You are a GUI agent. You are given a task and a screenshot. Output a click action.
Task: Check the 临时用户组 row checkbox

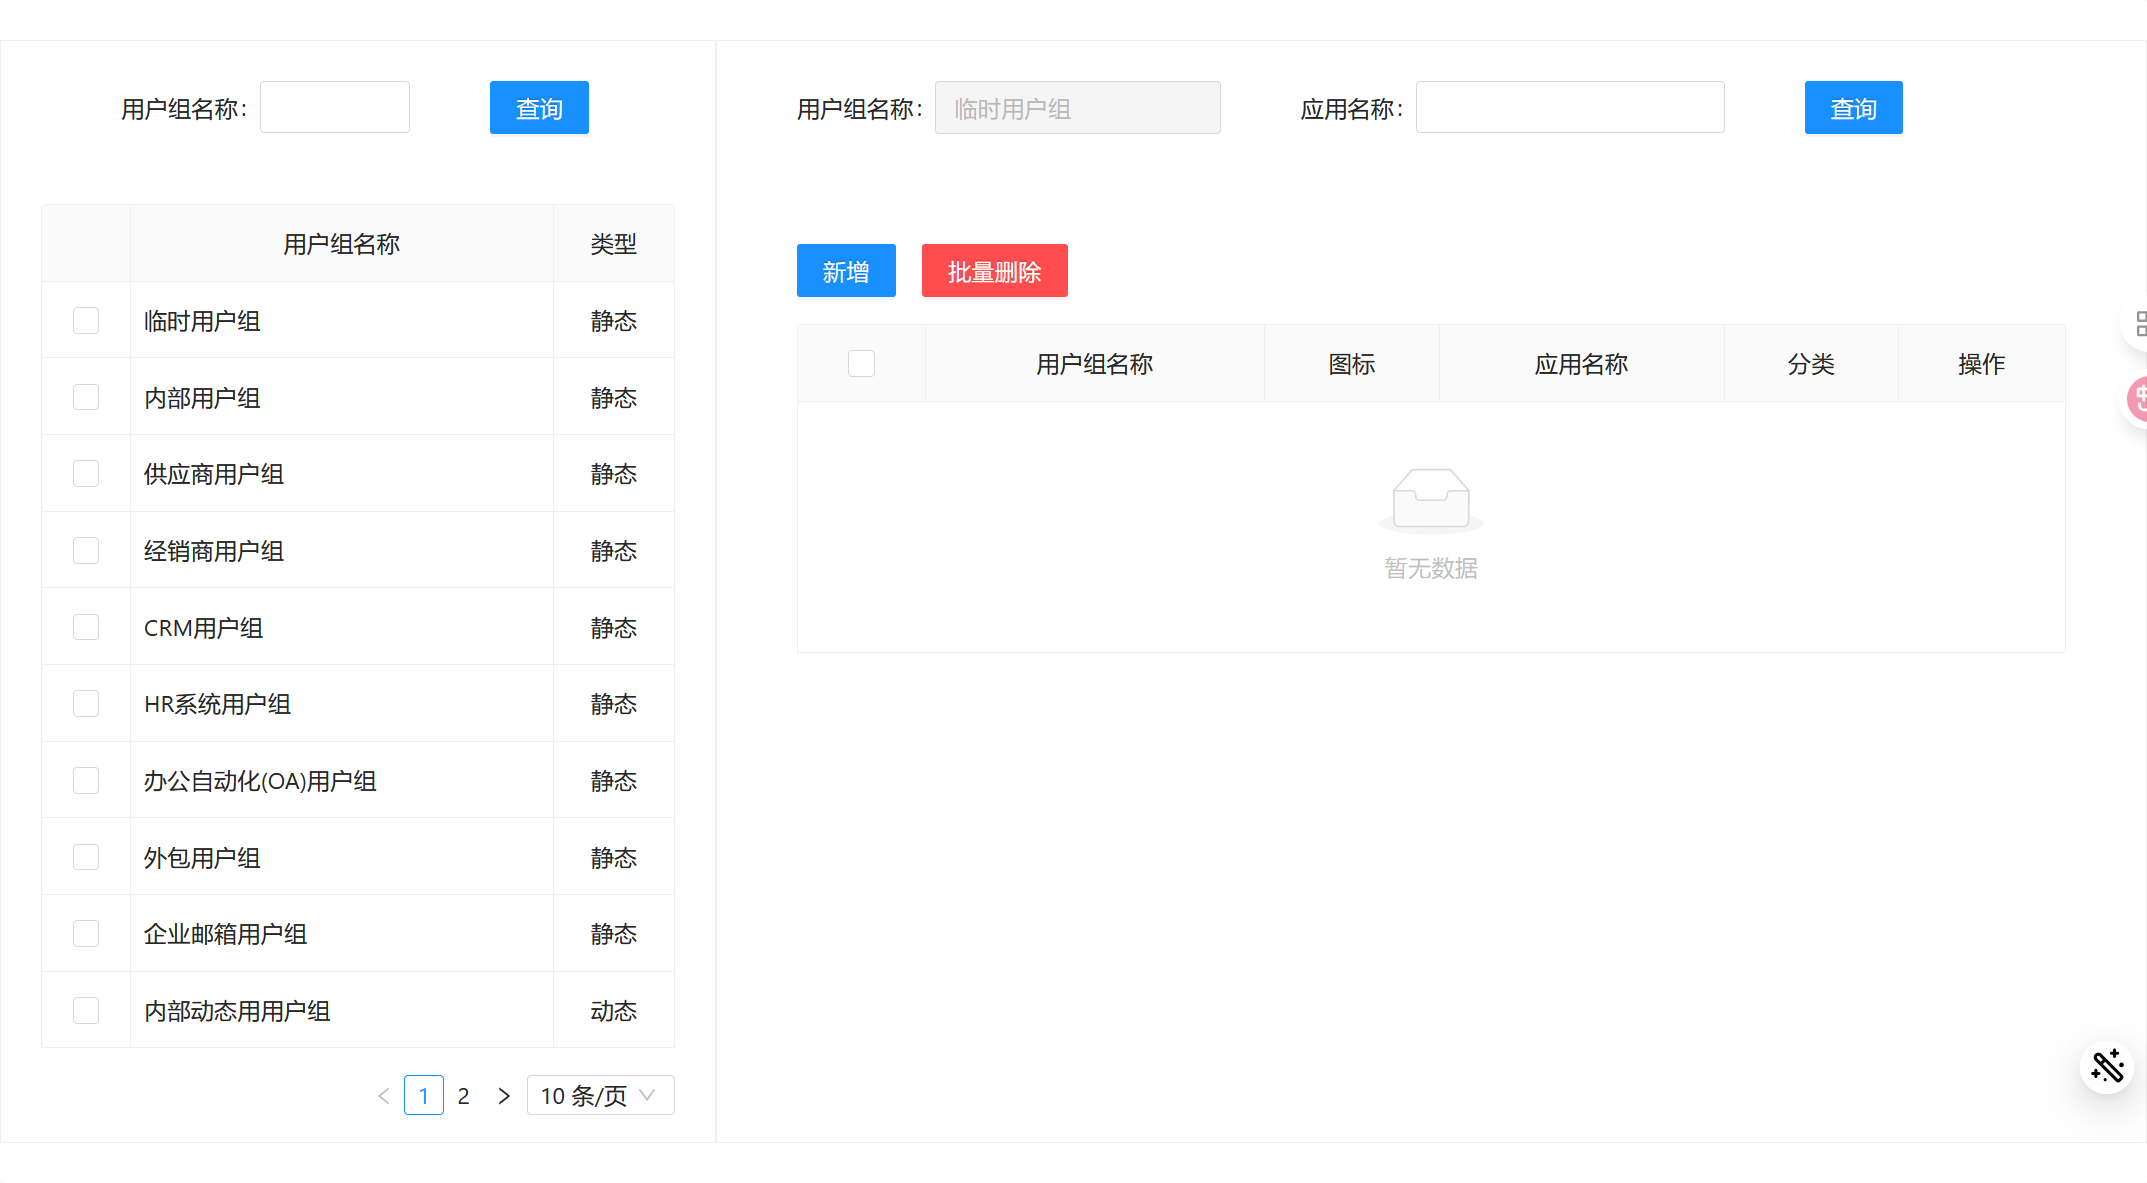click(86, 319)
